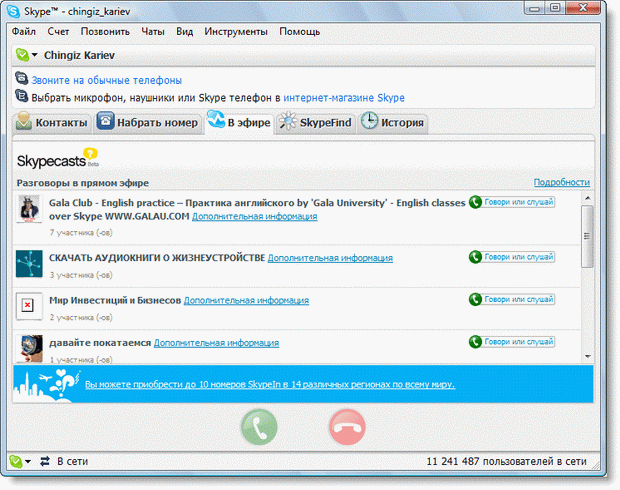Open the Счет menu

click(x=58, y=32)
